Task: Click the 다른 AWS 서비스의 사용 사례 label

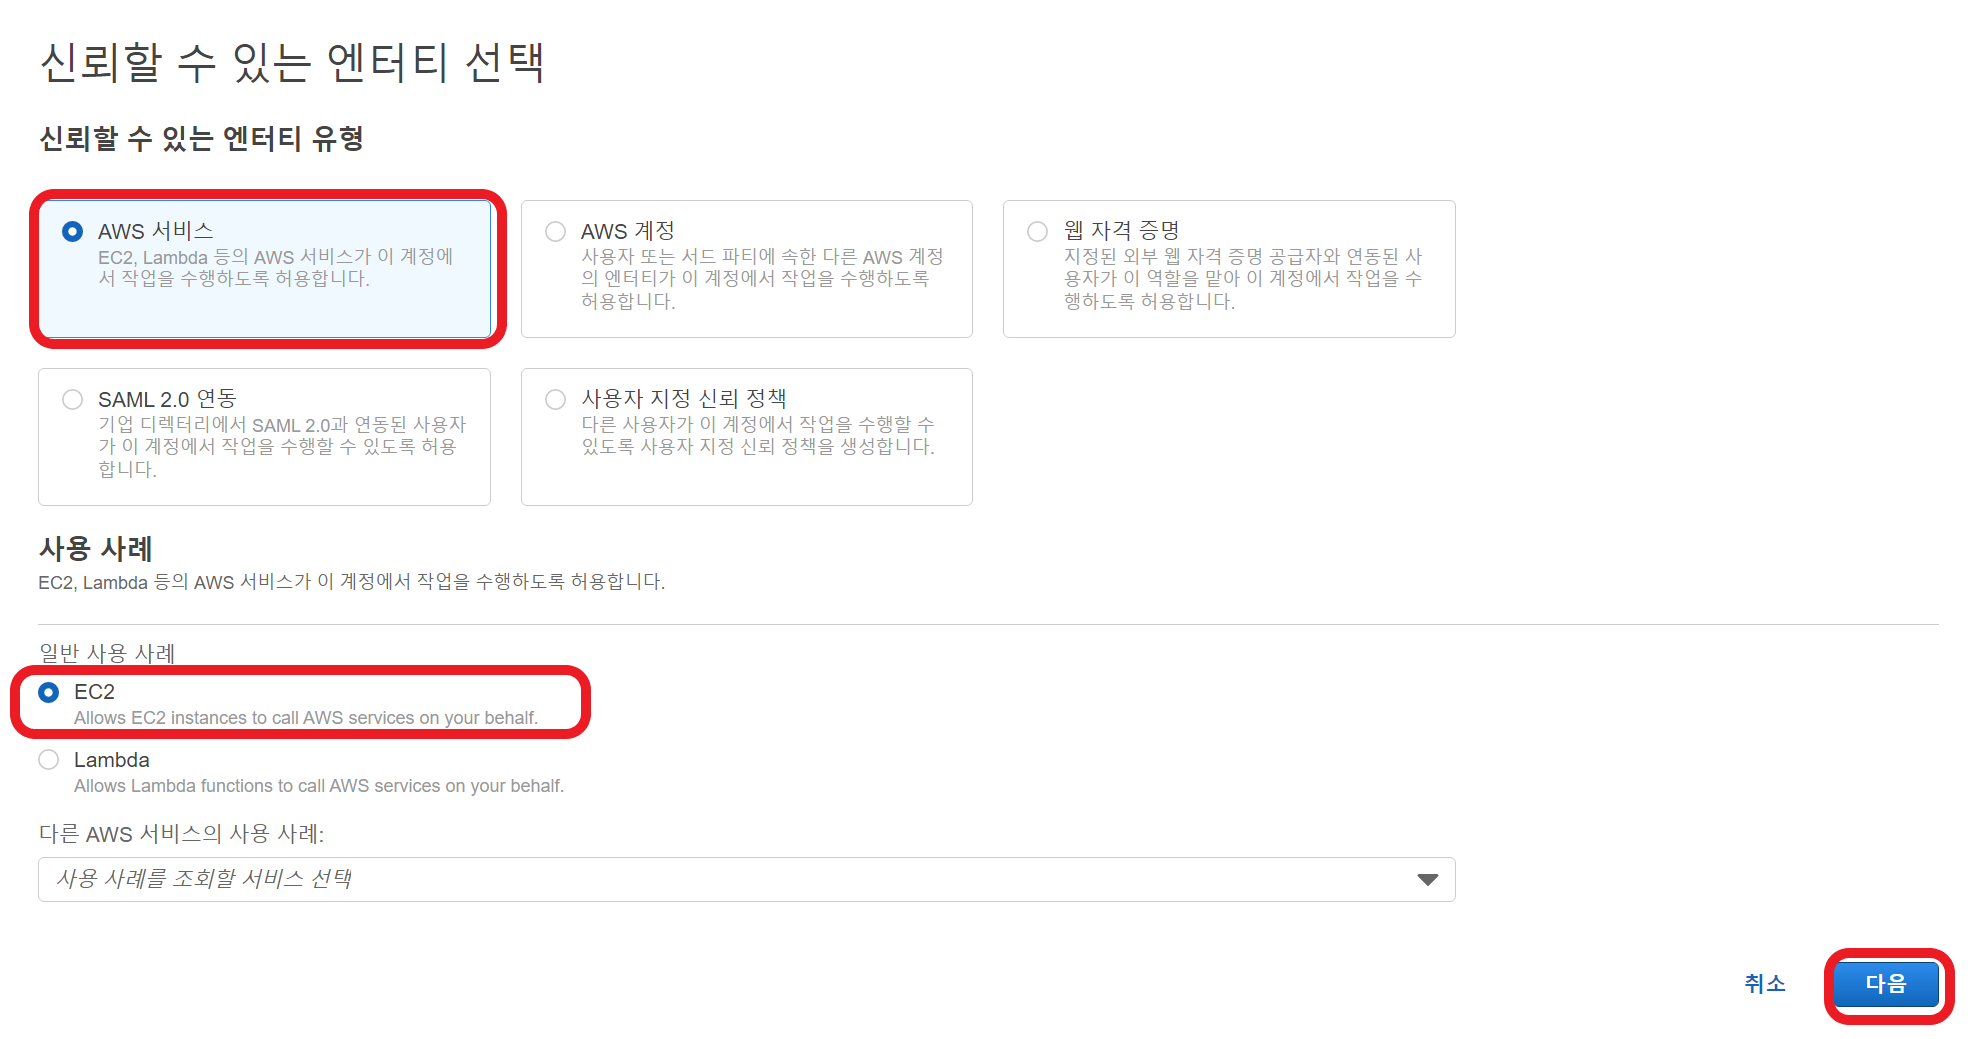Action: point(181,834)
